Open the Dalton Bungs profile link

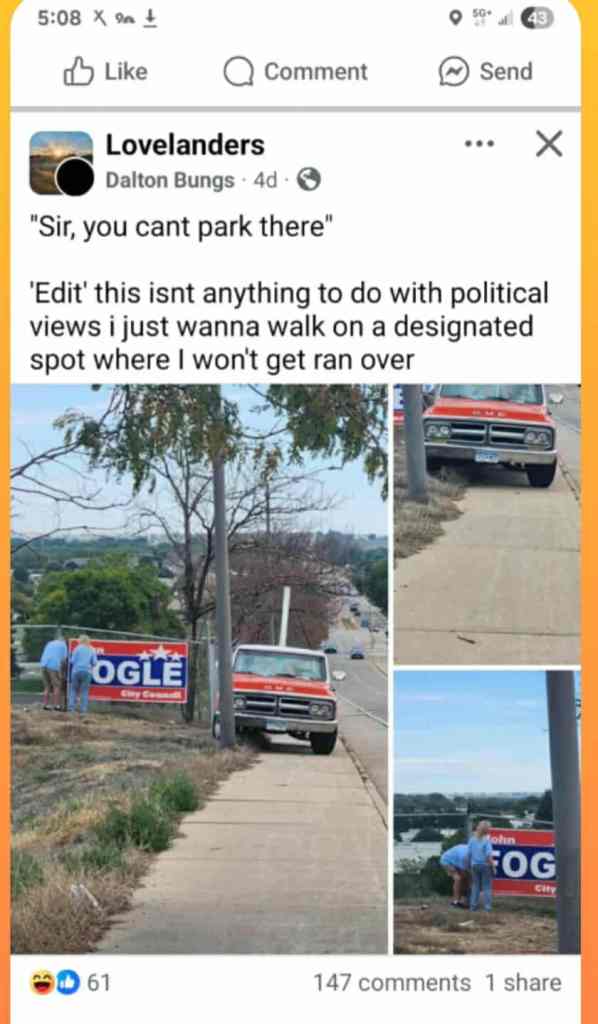point(170,180)
